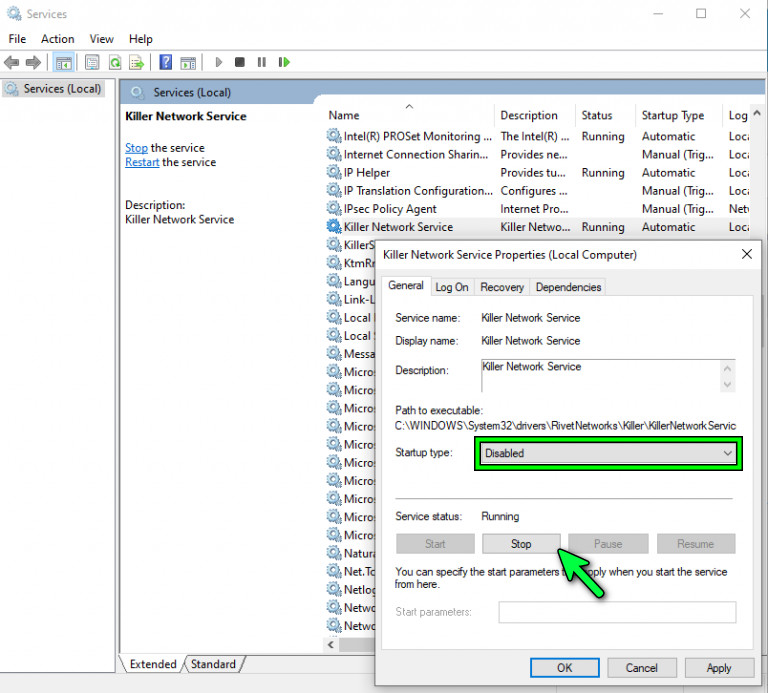Select the Standard view tab at bottom
The image size is (768, 693).
click(x=213, y=664)
